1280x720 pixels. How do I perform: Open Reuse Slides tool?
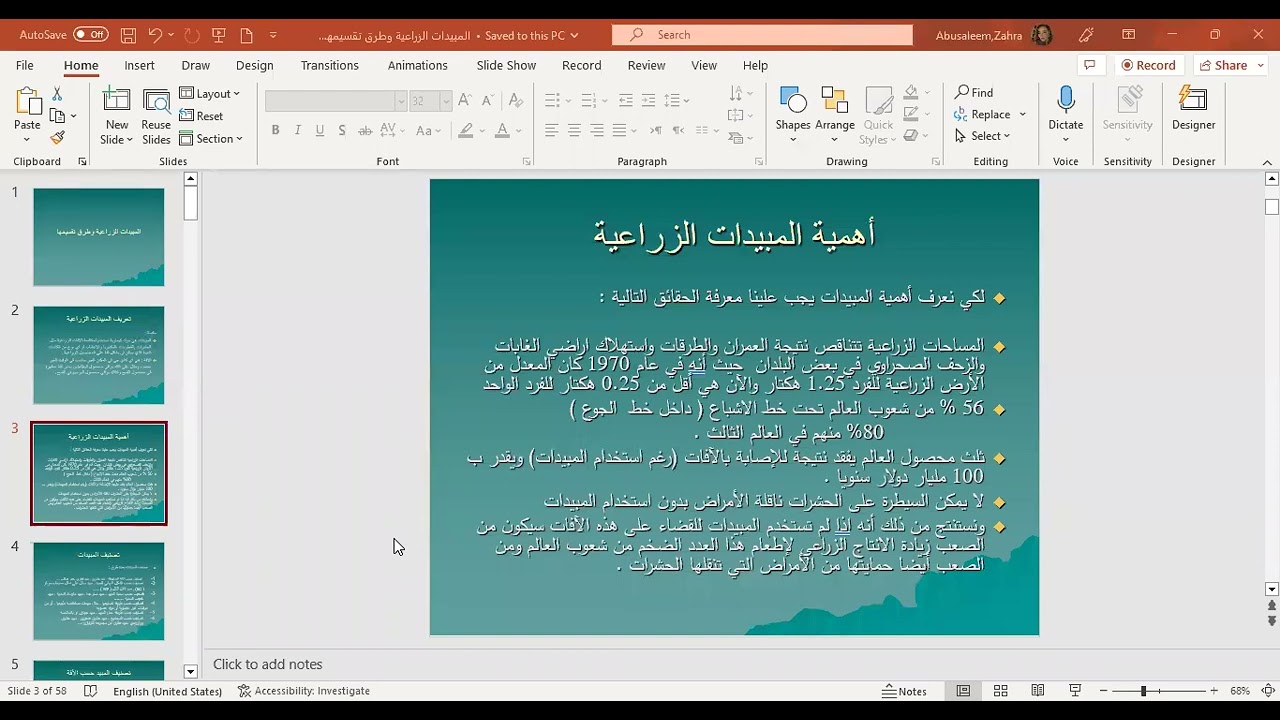[156, 116]
